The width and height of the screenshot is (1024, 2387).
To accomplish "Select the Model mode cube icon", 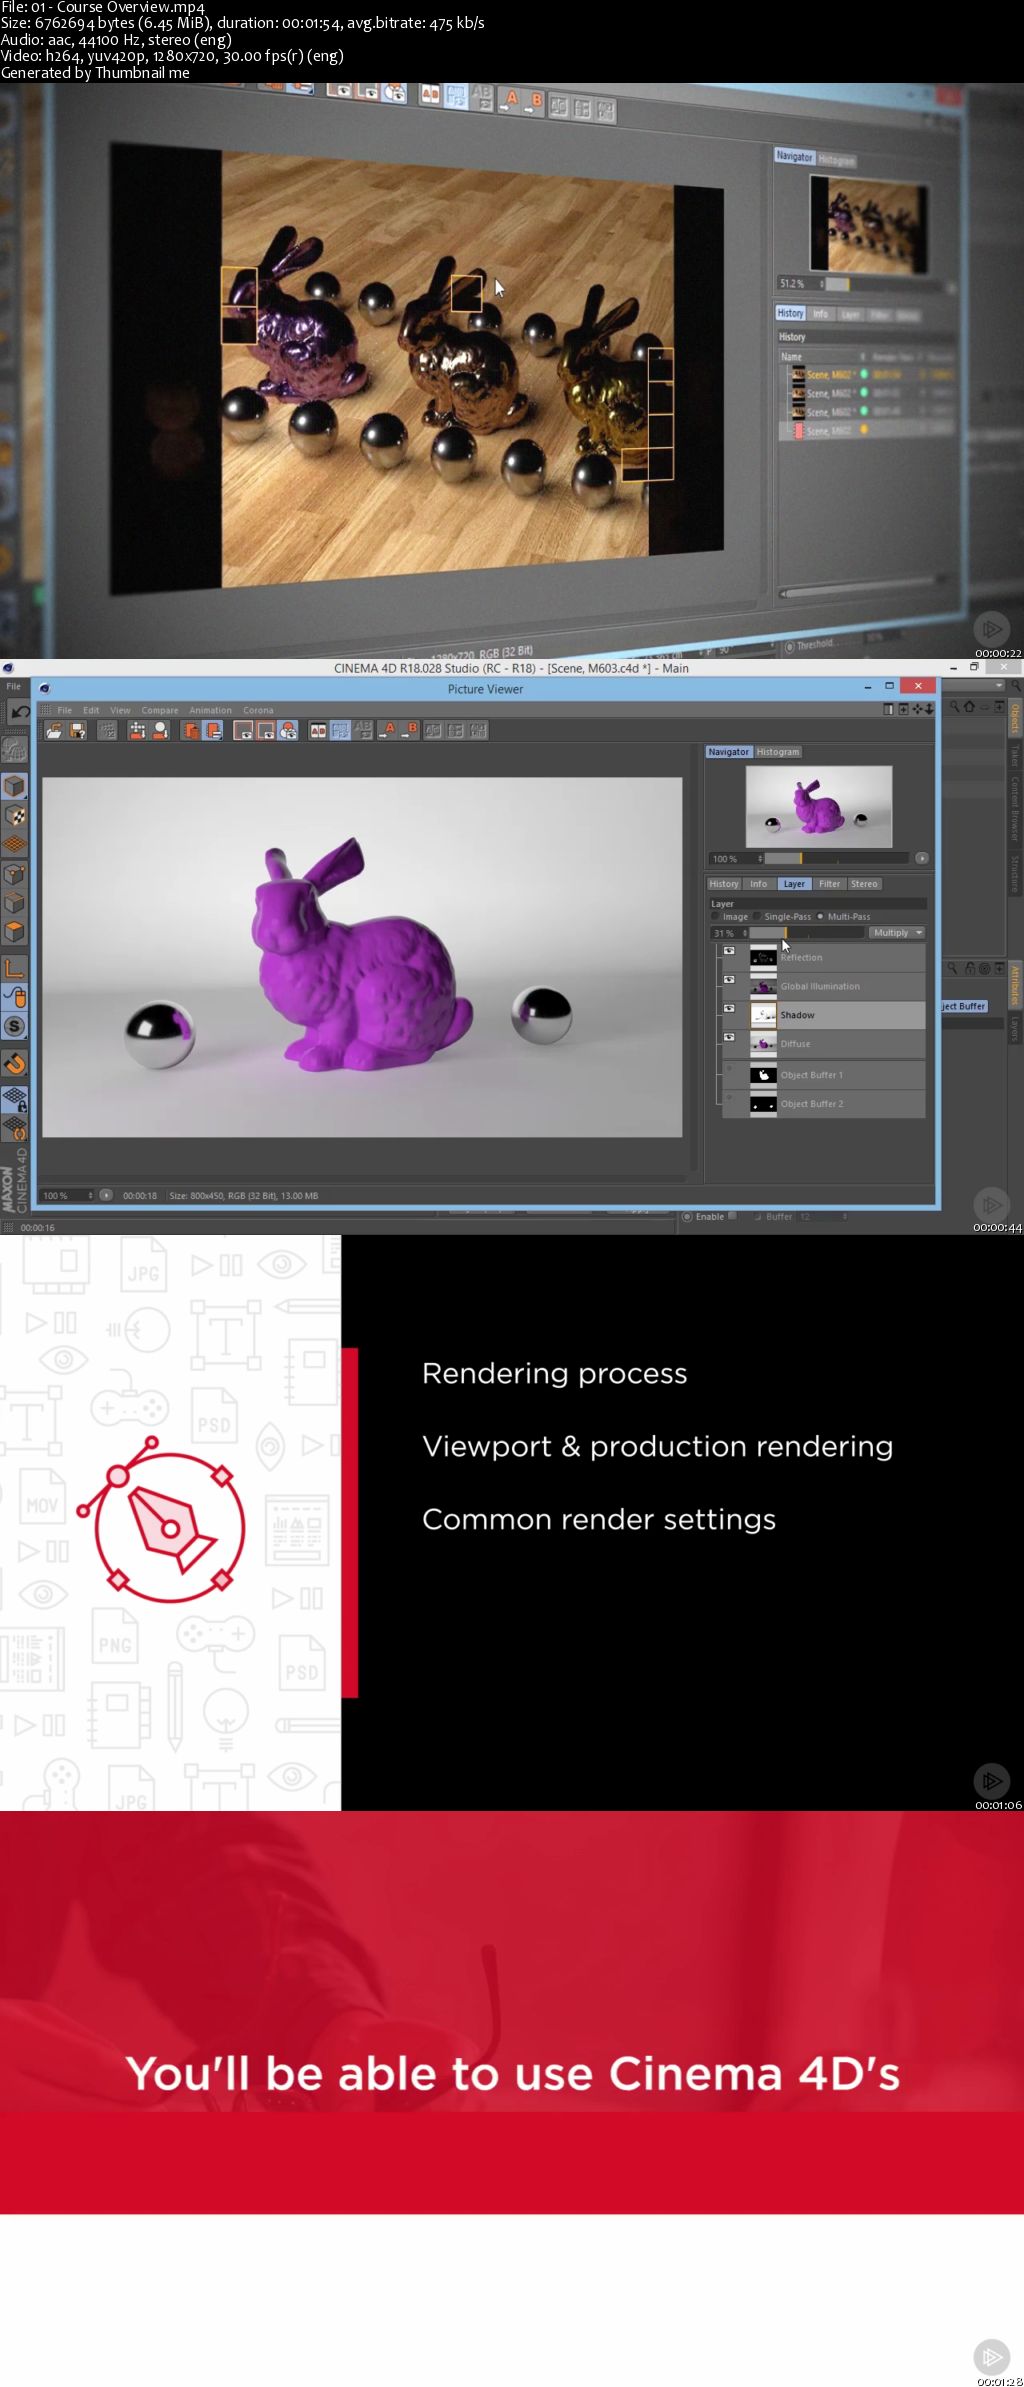I will 14,786.
